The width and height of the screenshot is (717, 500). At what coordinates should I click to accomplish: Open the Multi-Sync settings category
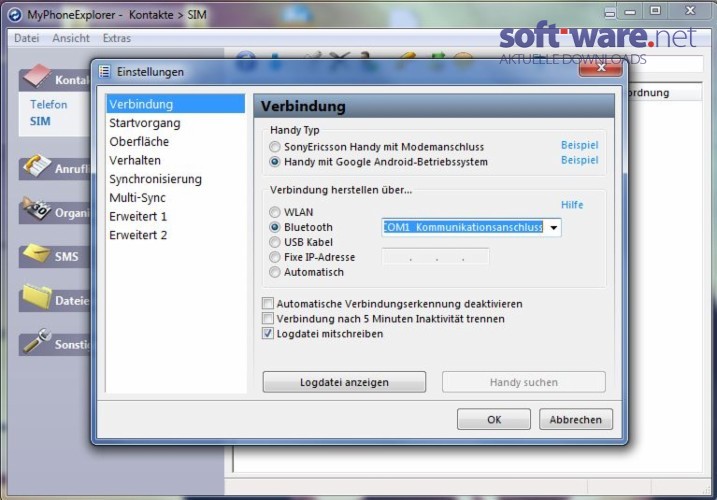pyautogui.click(x=176, y=198)
